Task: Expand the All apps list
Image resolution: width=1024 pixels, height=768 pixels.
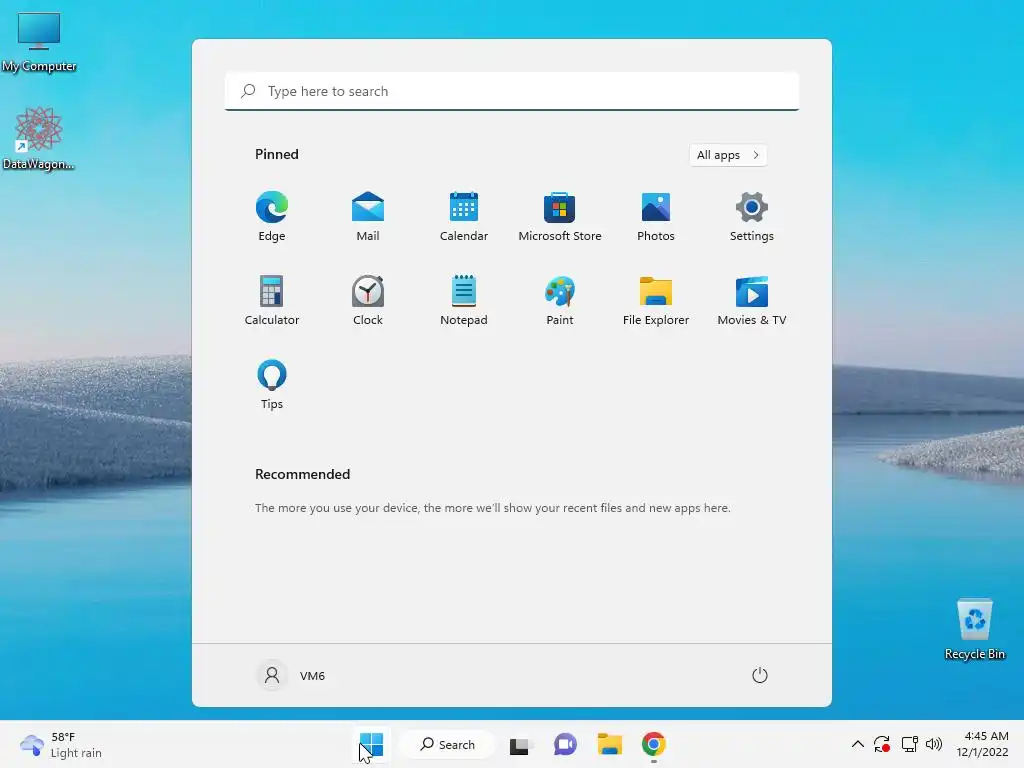Action: (728, 155)
